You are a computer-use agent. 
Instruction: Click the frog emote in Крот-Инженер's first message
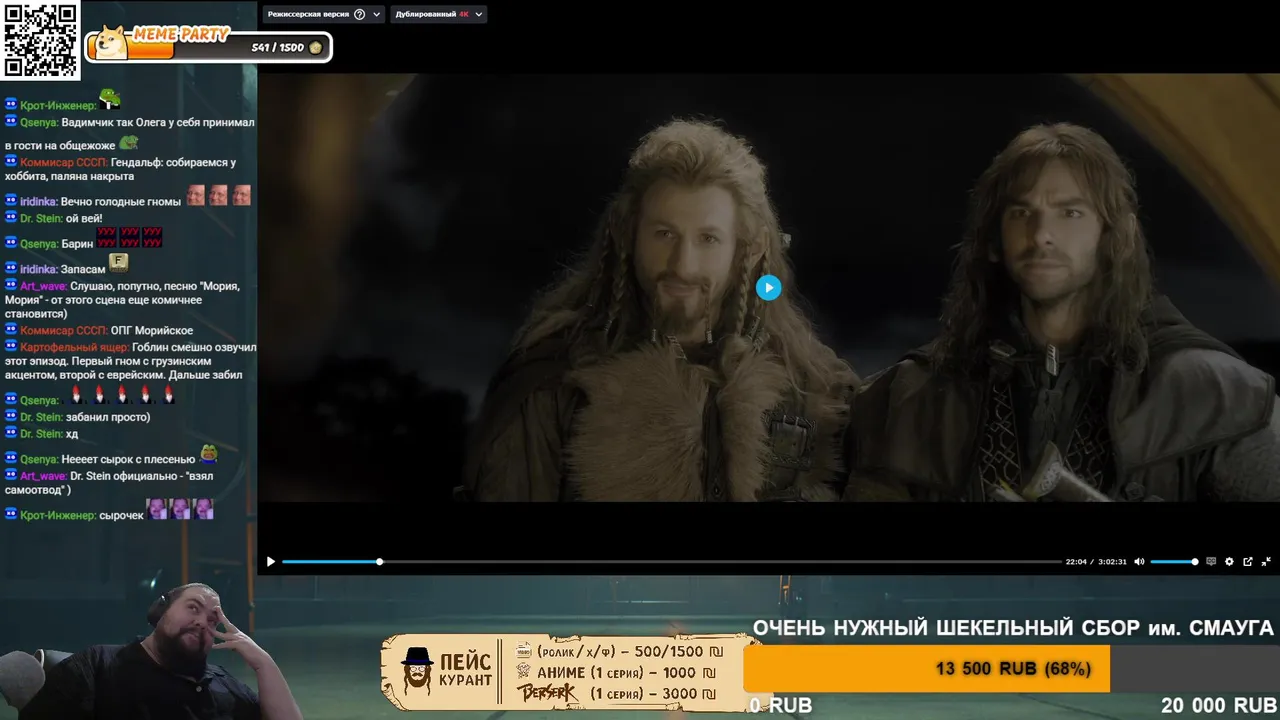[x=110, y=99]
